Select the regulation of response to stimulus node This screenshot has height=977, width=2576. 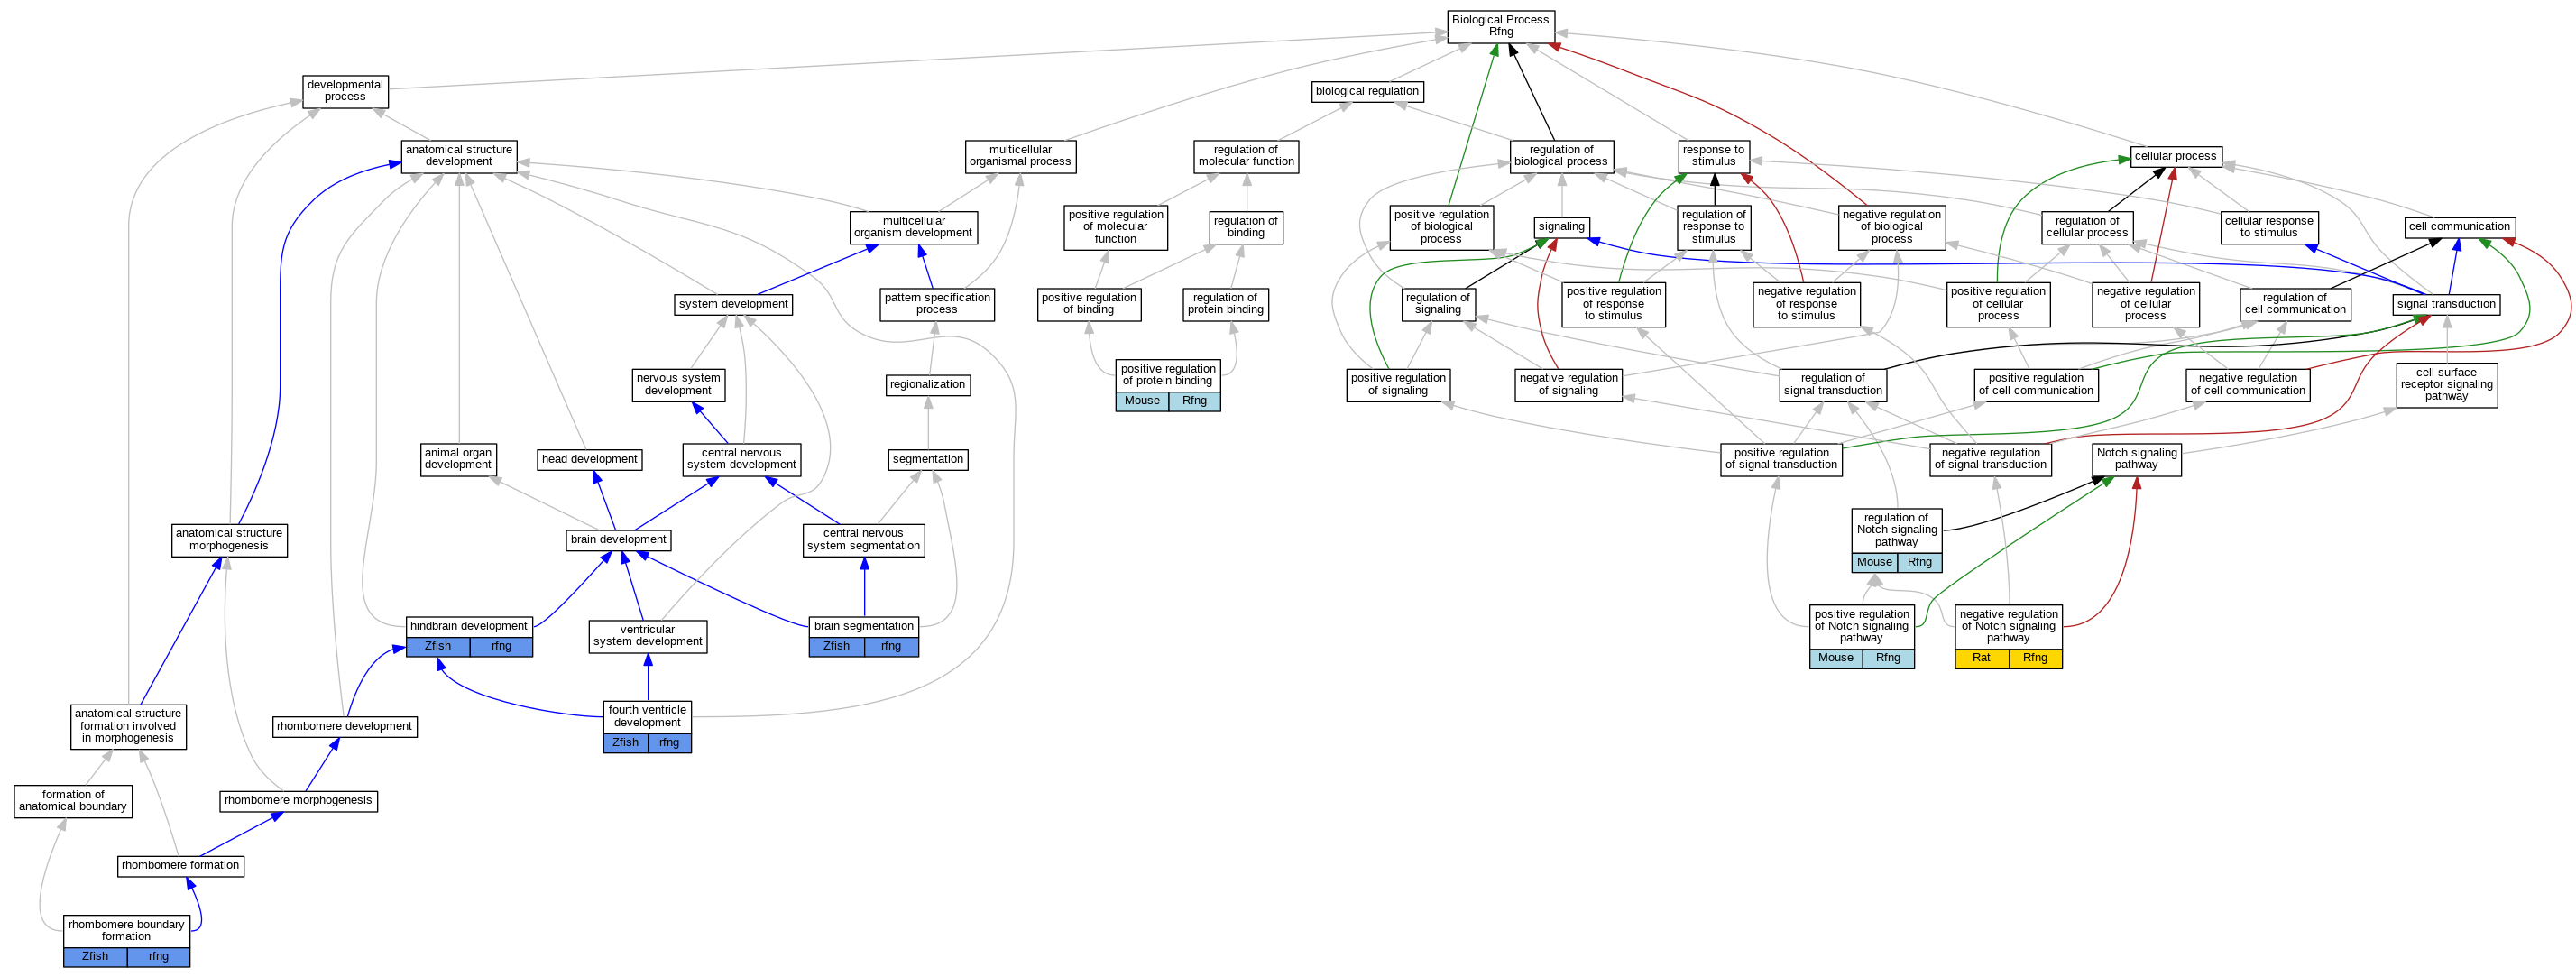coord(1714,227)
